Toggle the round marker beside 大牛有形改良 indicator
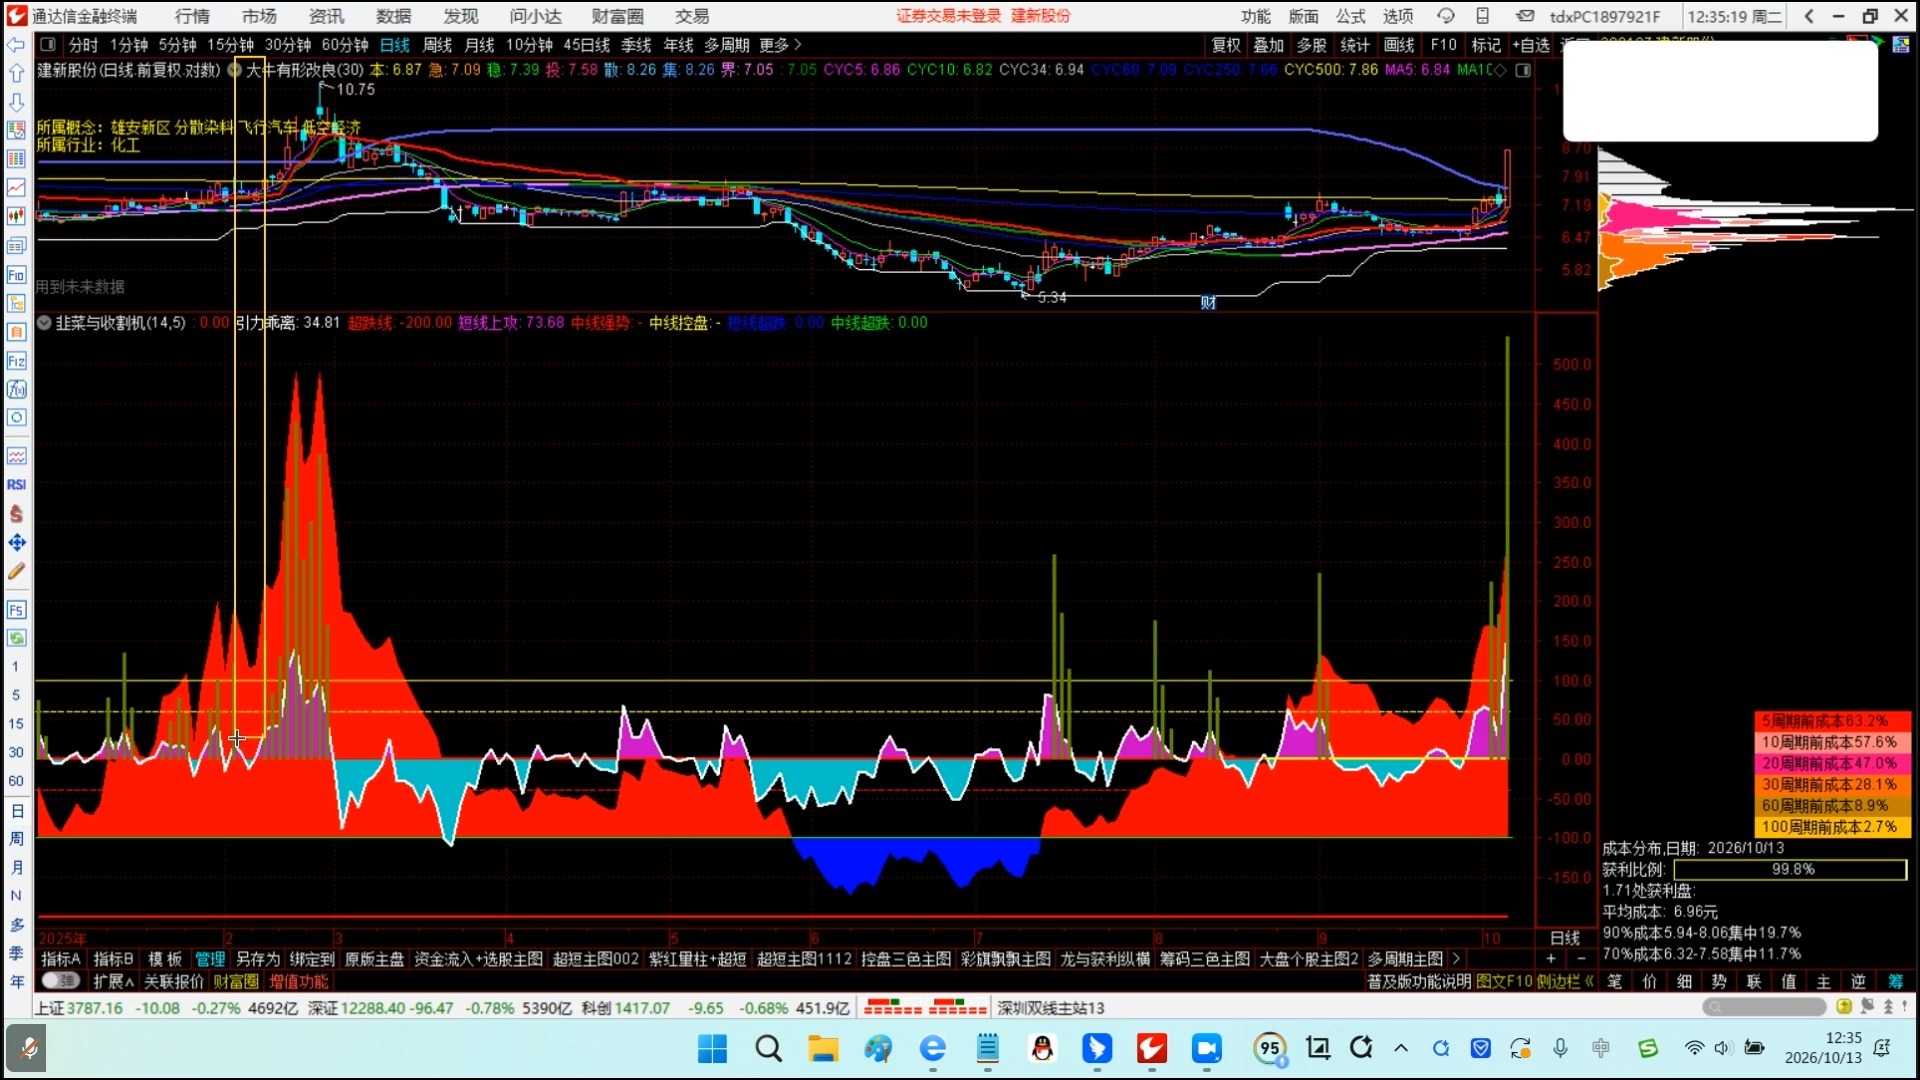 pyautogui.click(x=234, y=70)
